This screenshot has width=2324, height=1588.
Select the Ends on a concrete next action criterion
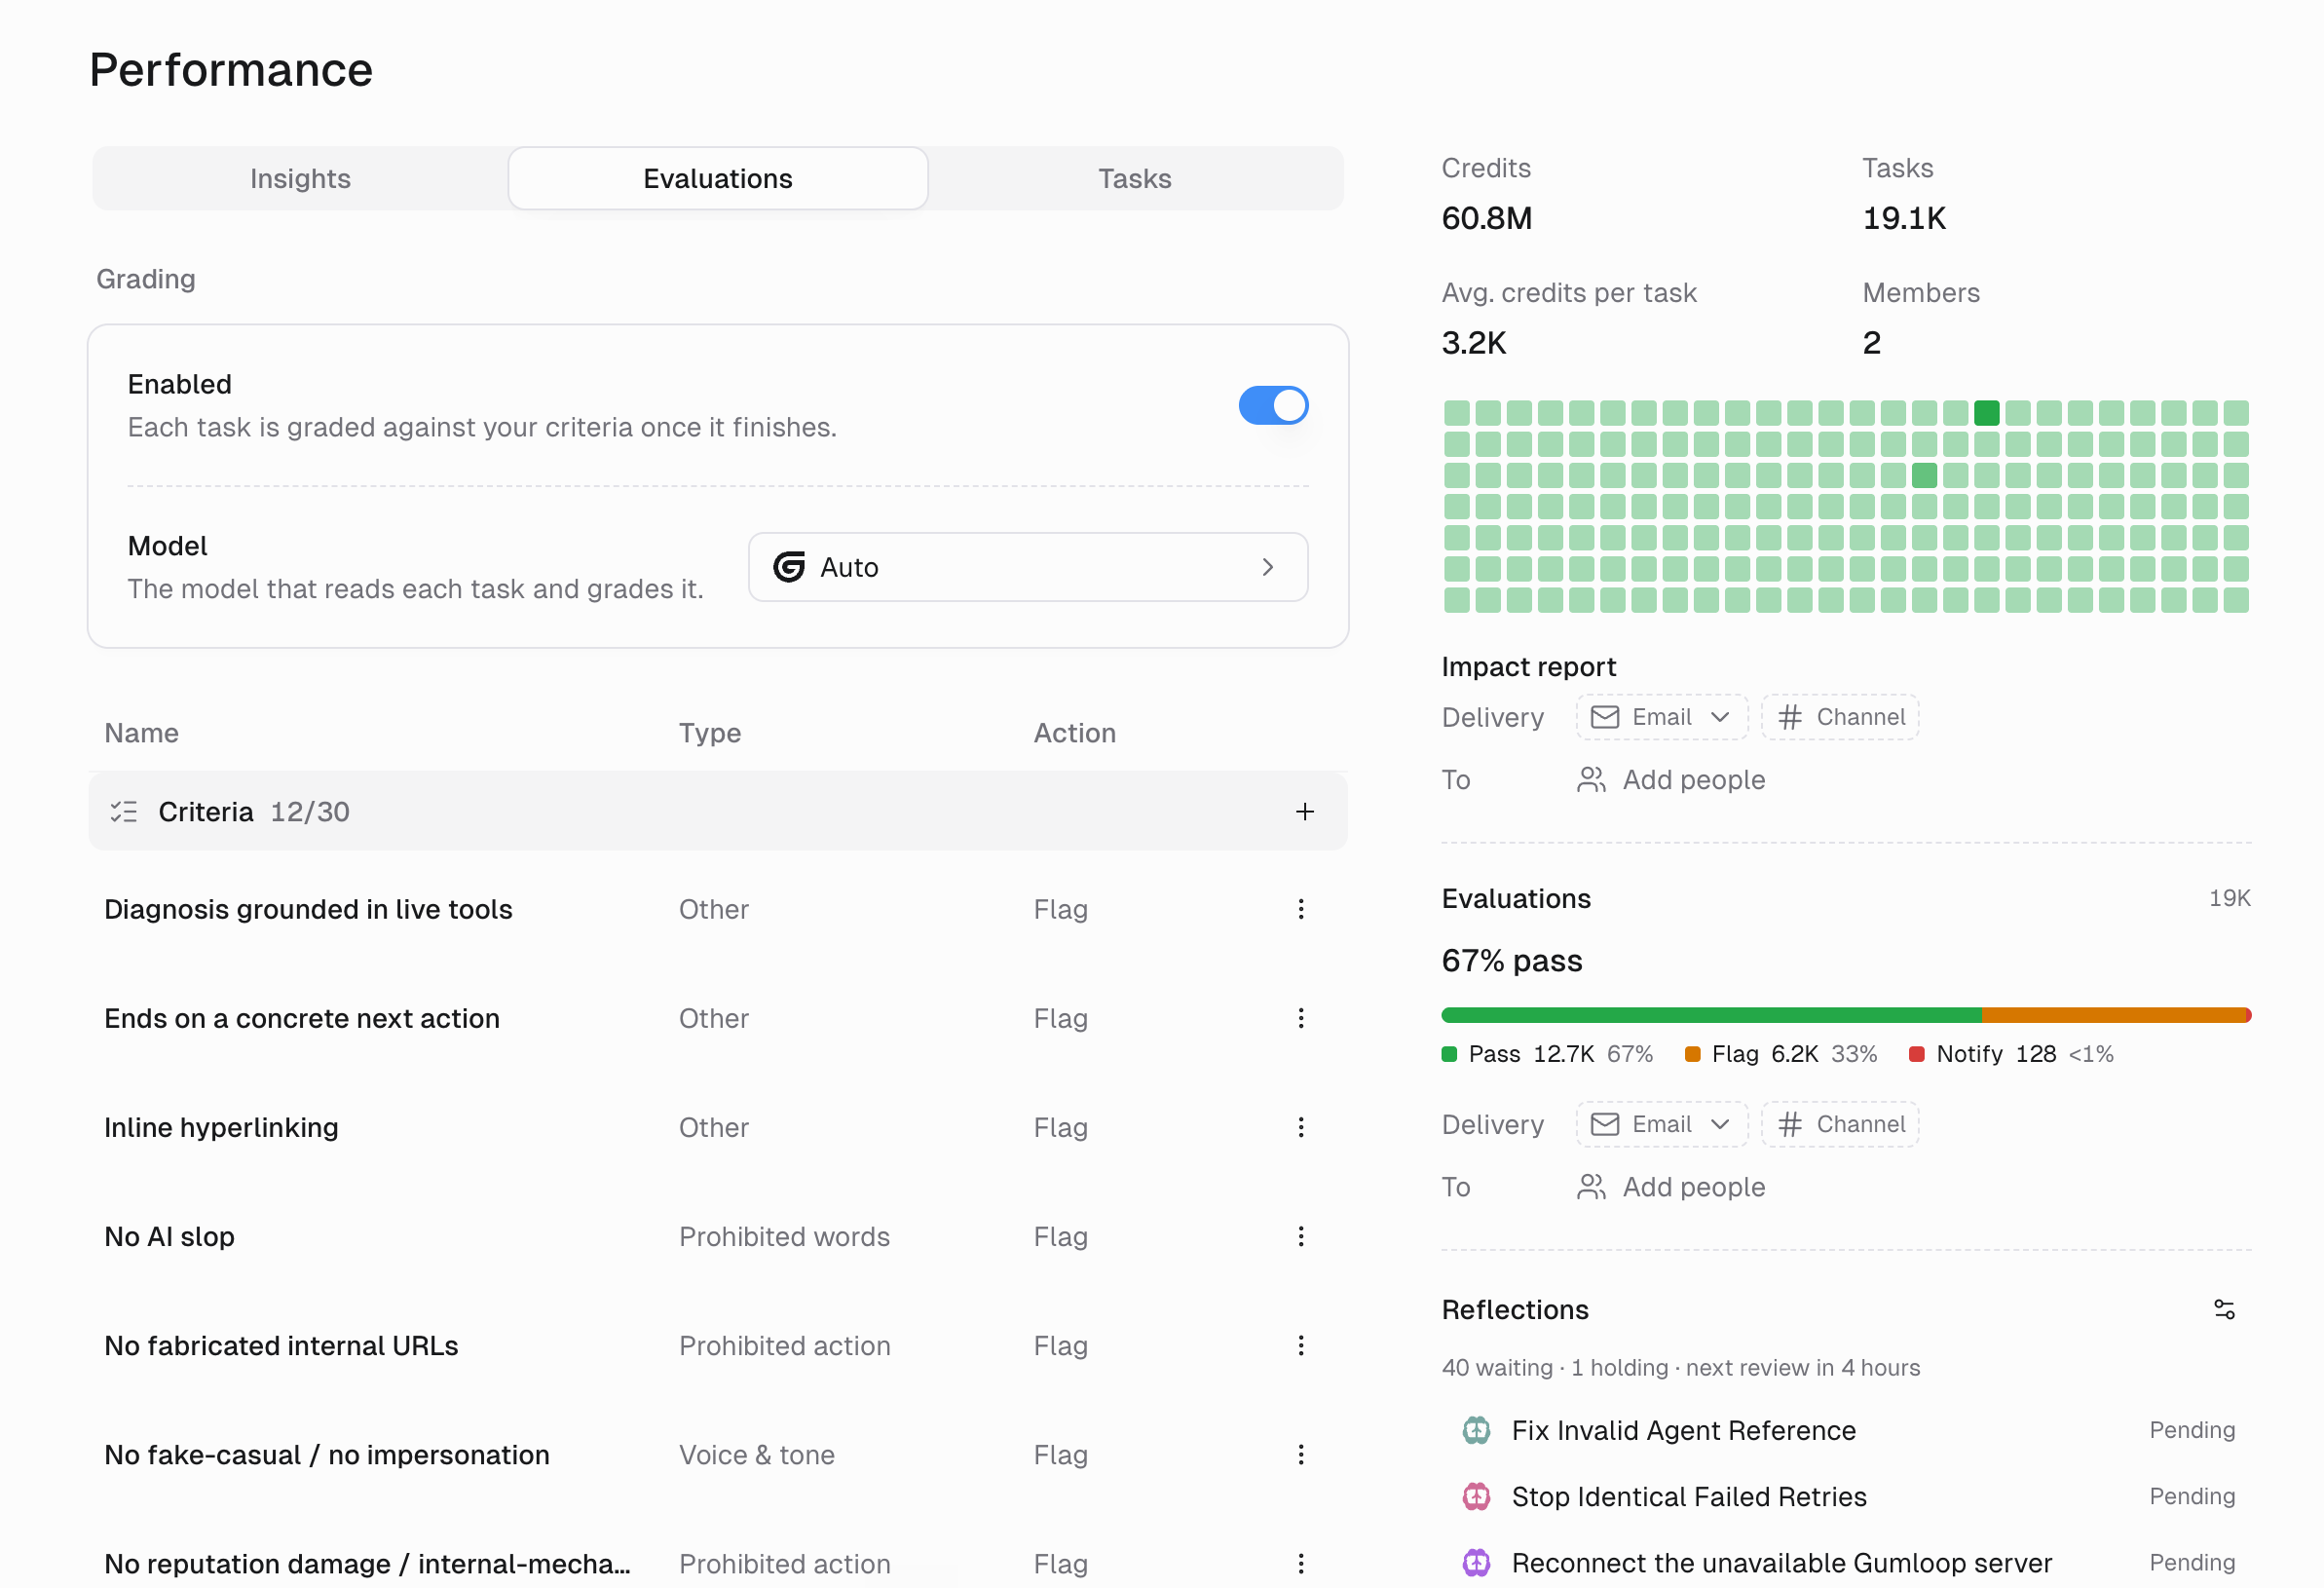coord(302,1018)
